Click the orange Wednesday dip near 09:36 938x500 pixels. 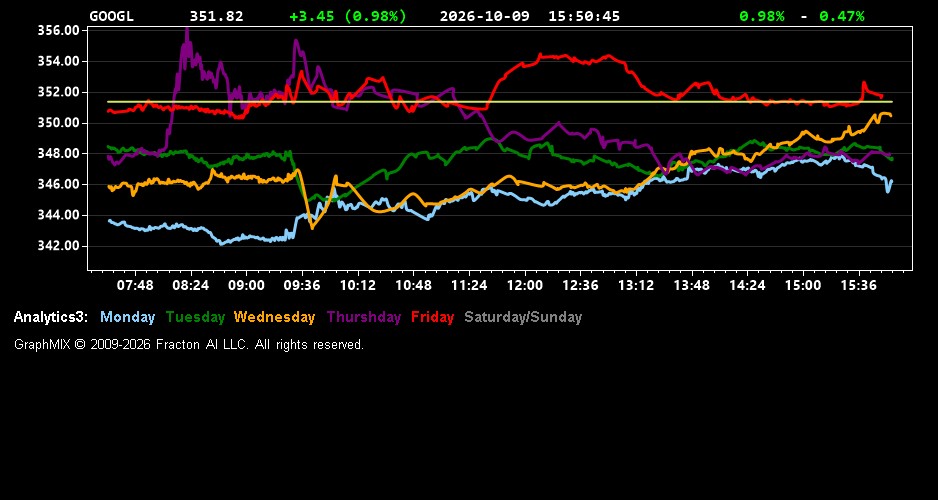pyautogui.click(x=312, y=227)
